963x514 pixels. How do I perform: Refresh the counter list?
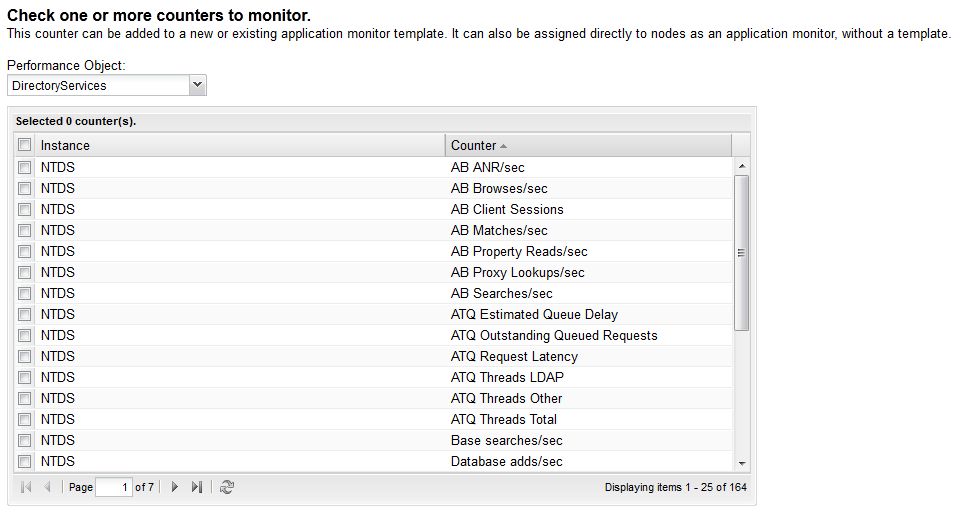[x=227, y=487]
